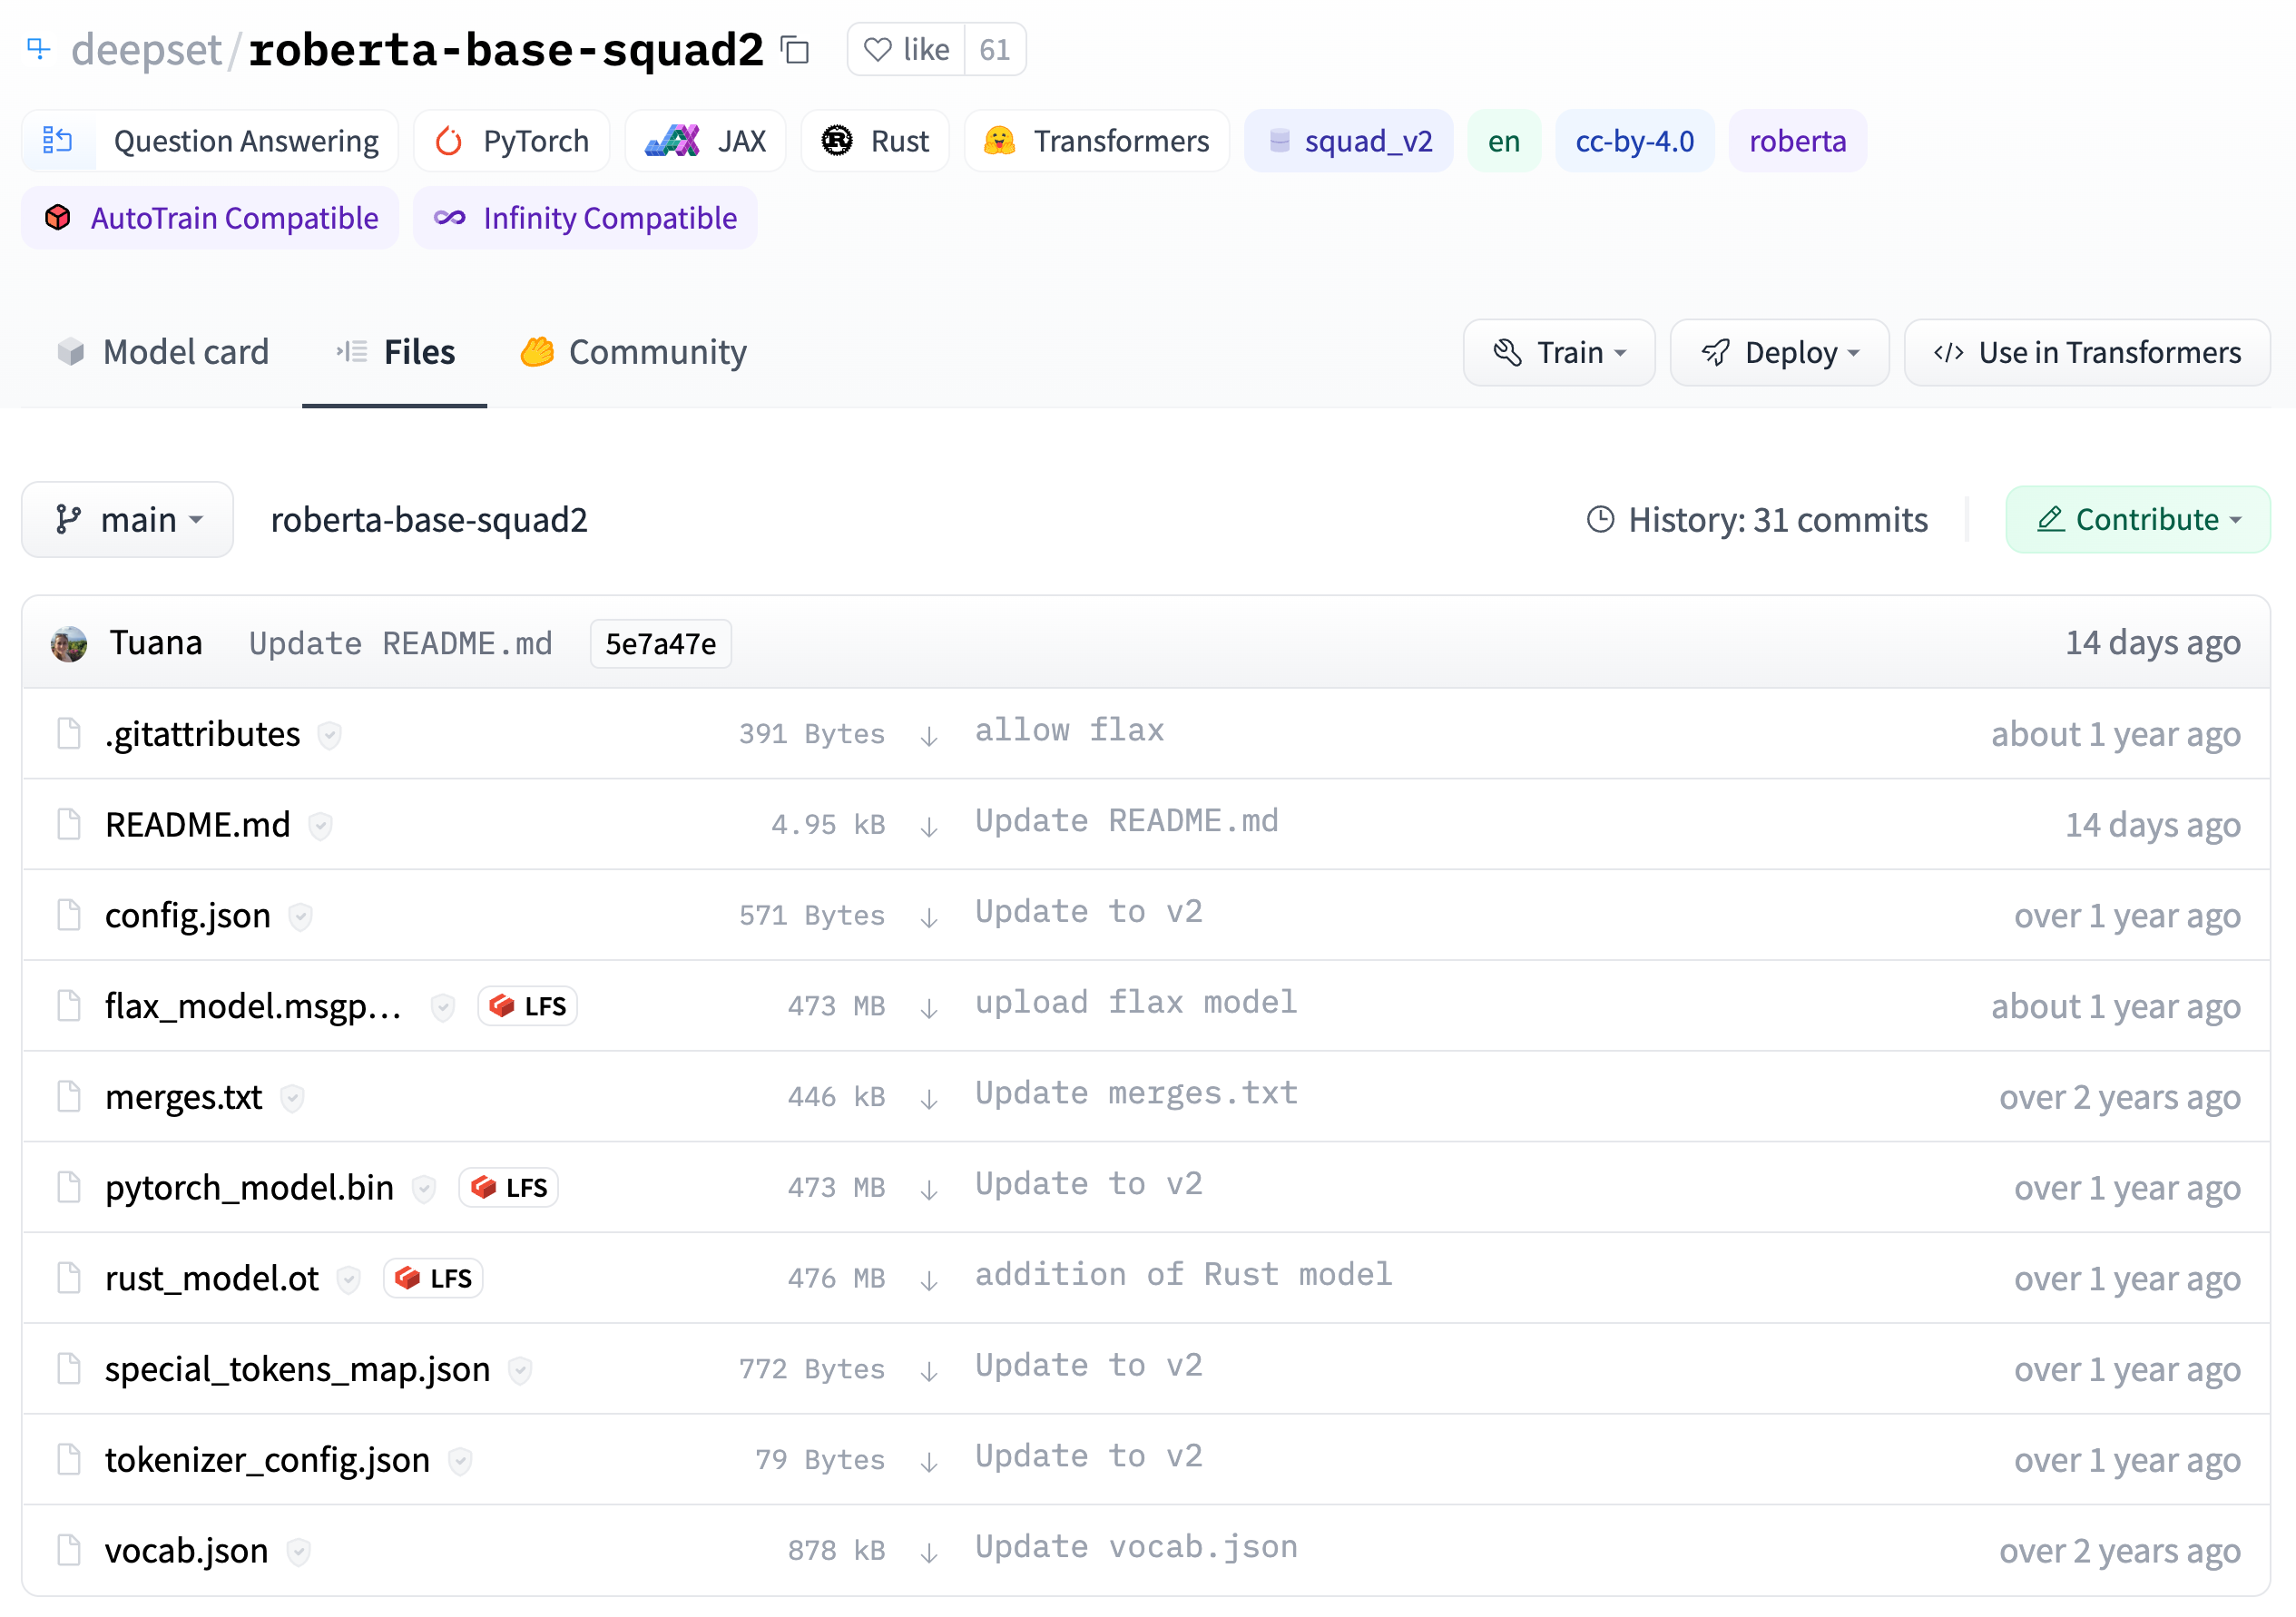
Task: Download the 473 MB flax model
Action: tap(929, 1008)
